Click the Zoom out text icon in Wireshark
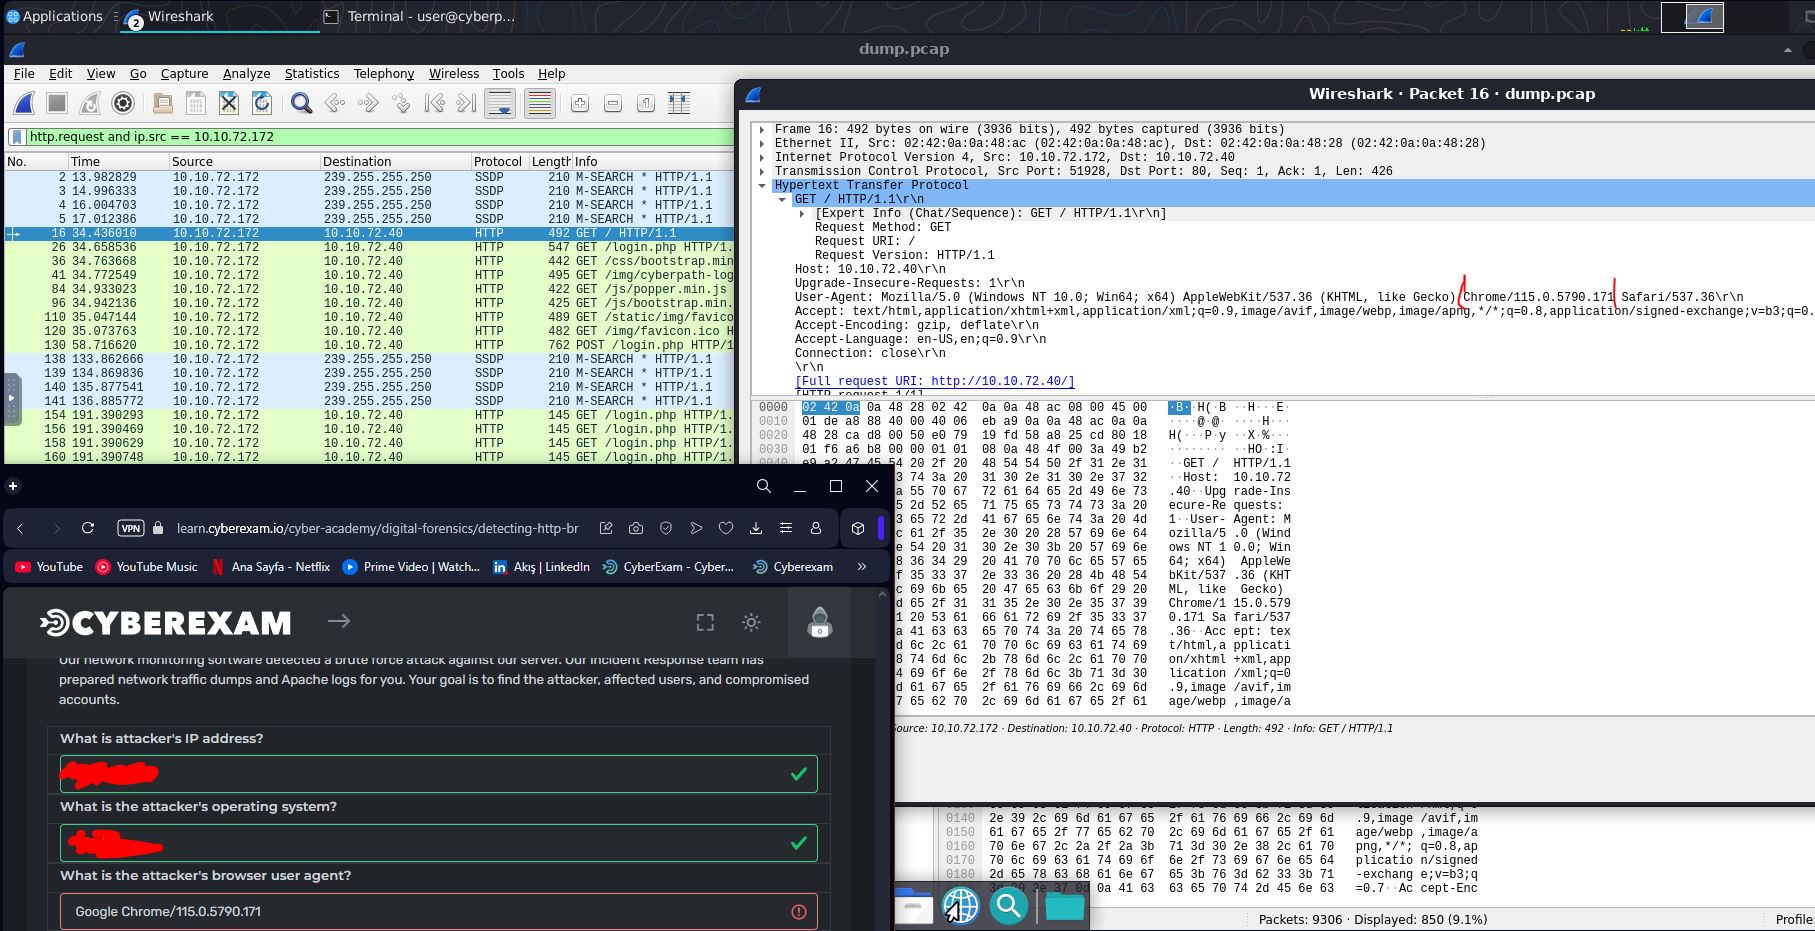This screenshot has height=931, width=1815. [x=613, y=103]
